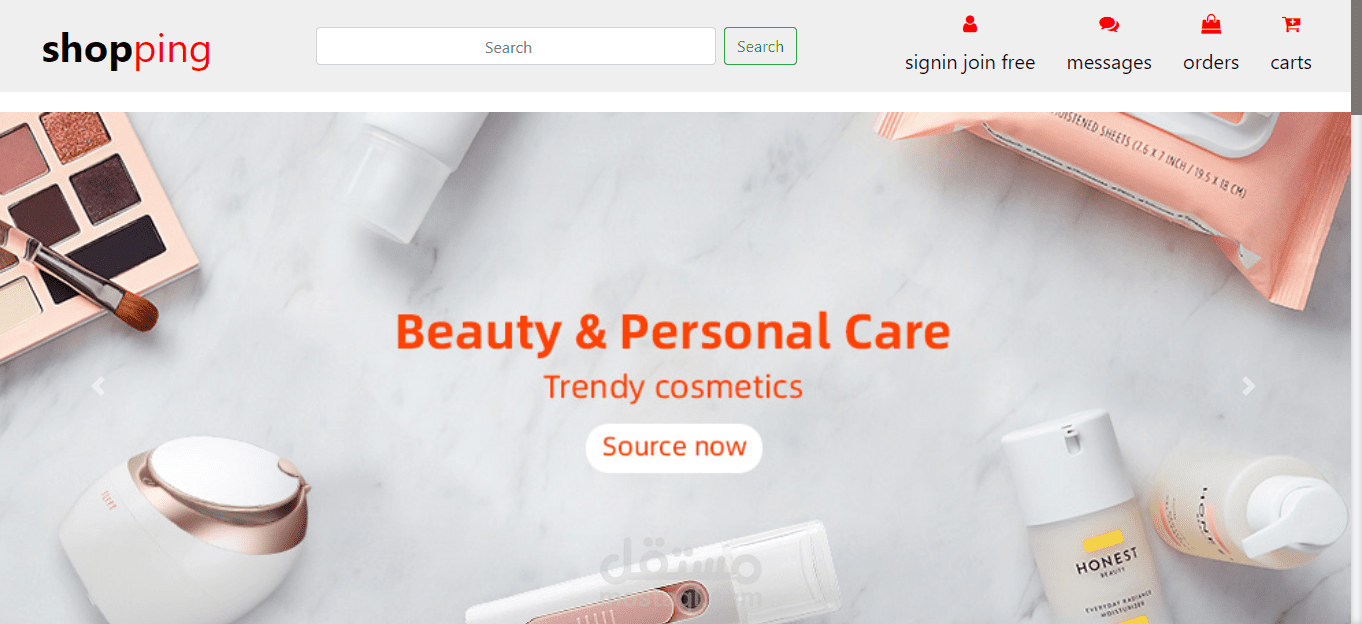The height and width of the screenshot is (624, 1362).
Task: Click inside the Search input field
Action: 516,46
